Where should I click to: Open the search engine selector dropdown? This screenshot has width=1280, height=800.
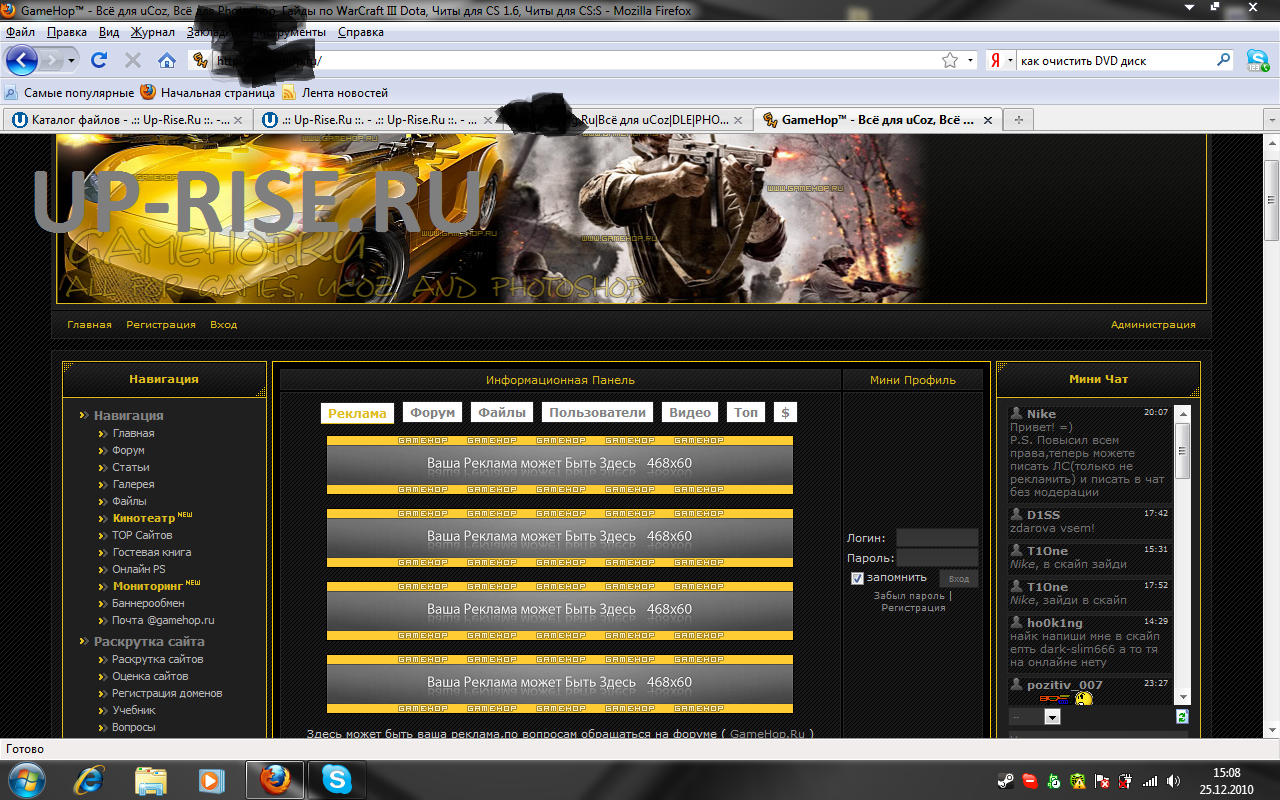pos(1009,60)
